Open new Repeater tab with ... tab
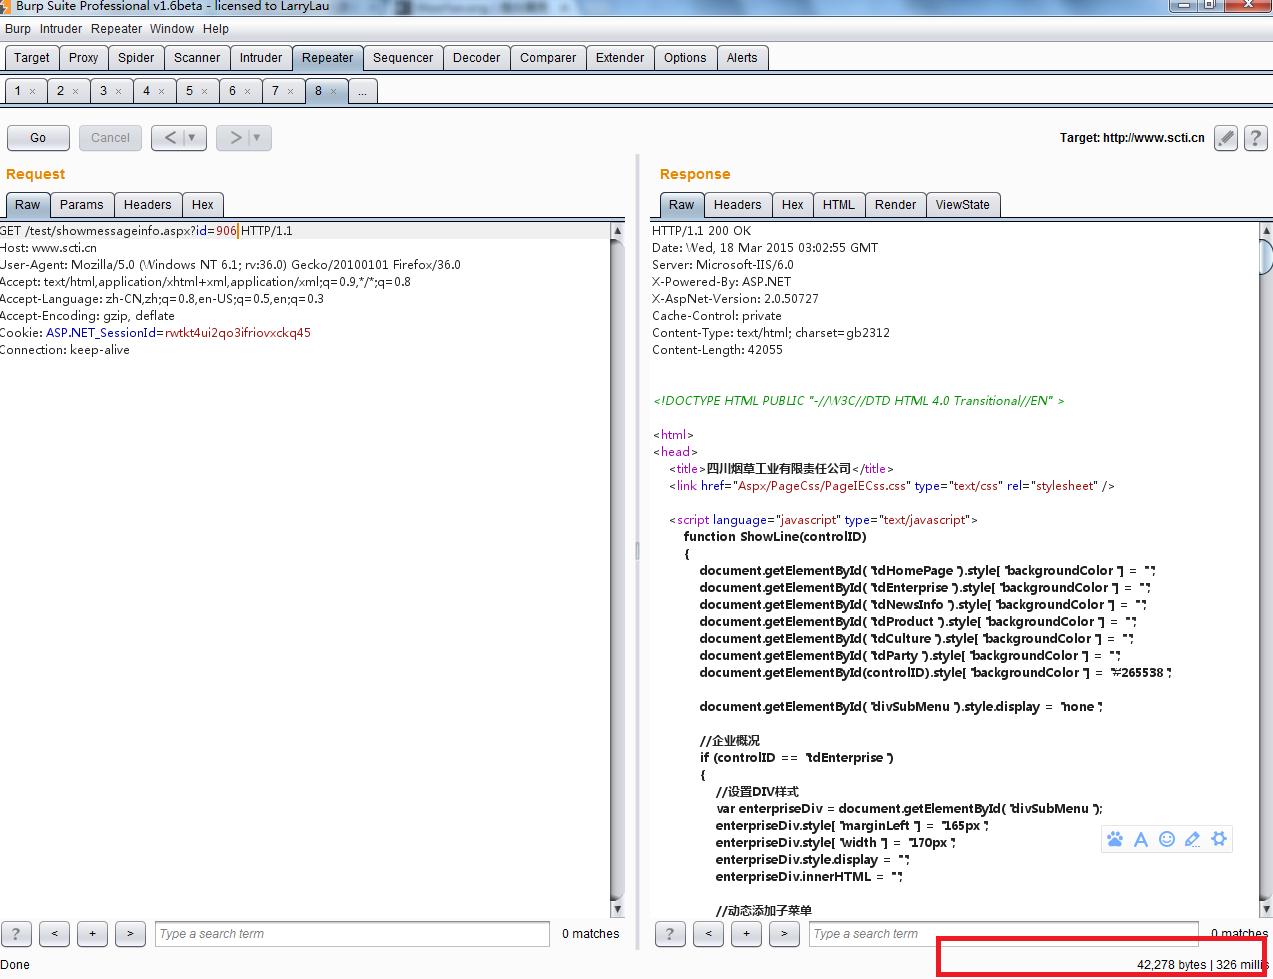 362,91
